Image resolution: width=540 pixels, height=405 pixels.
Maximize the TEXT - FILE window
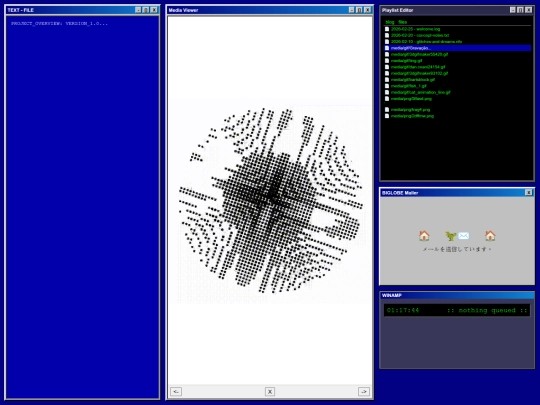pos(146,10)
